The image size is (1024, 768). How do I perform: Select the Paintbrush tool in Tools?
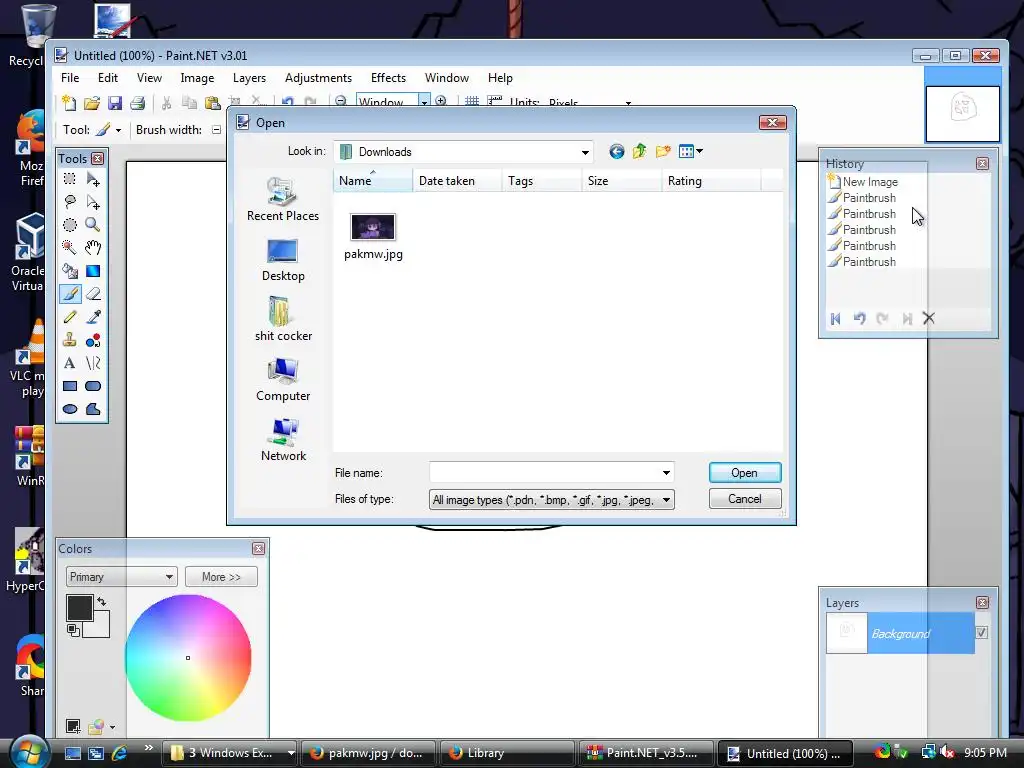[70, 294]
